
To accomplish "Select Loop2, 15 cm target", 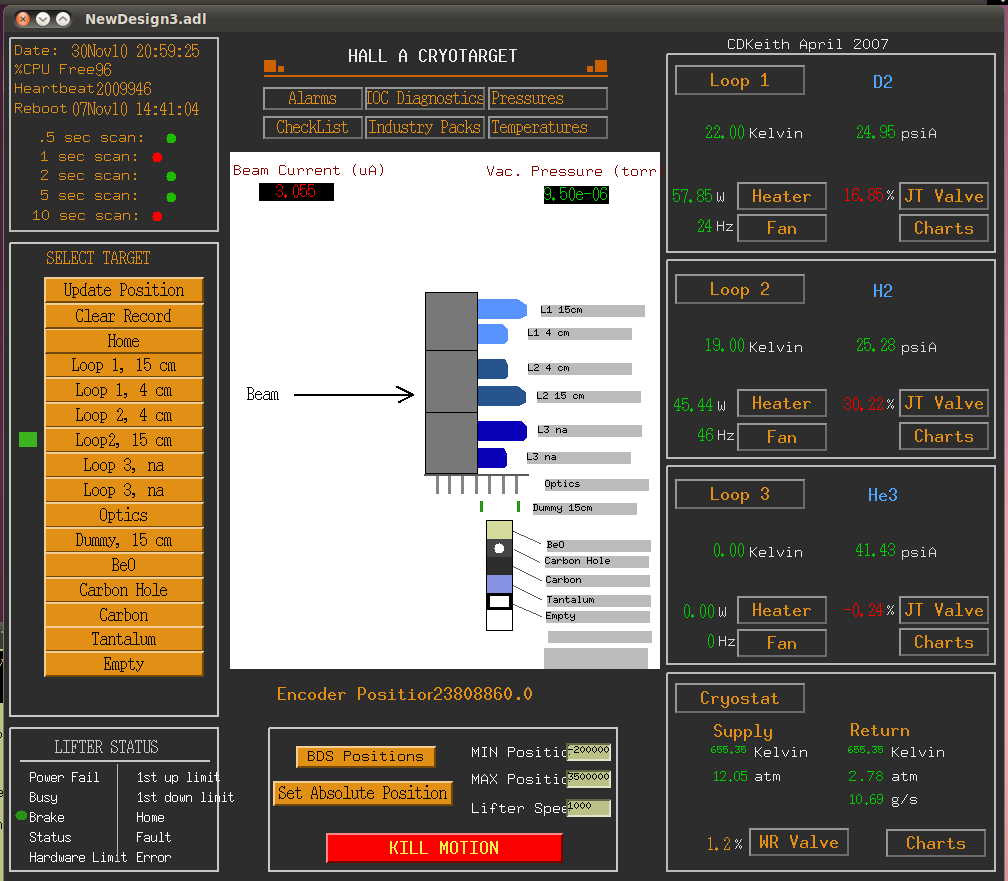I will point(124,440).
